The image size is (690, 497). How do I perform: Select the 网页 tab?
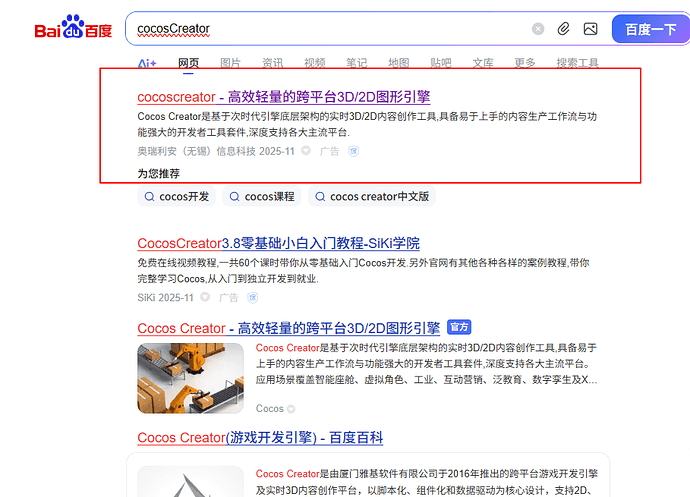click(188, 63)
